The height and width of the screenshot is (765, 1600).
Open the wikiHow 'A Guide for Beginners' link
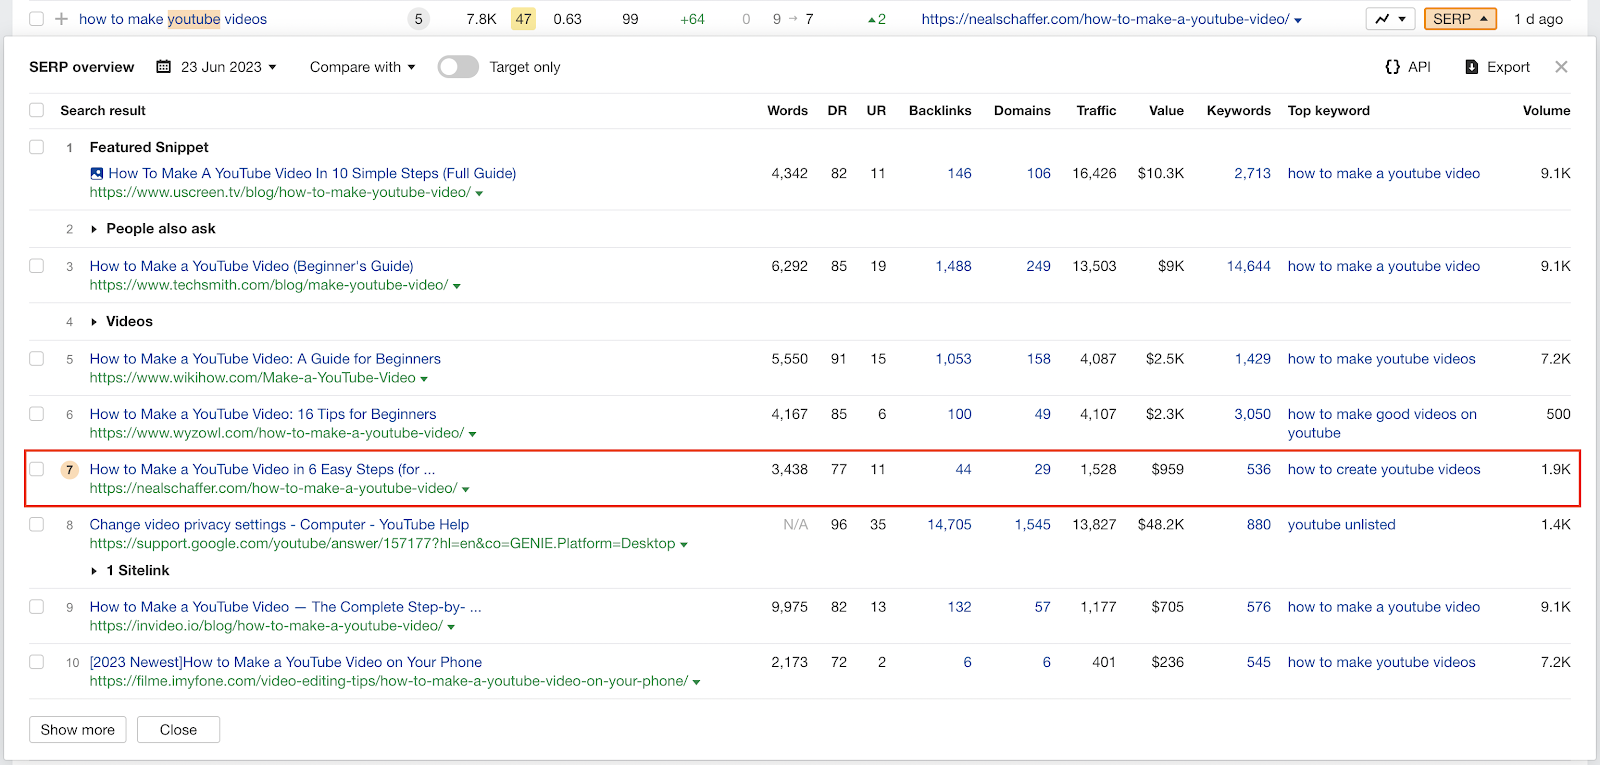[x=265, y=359]
